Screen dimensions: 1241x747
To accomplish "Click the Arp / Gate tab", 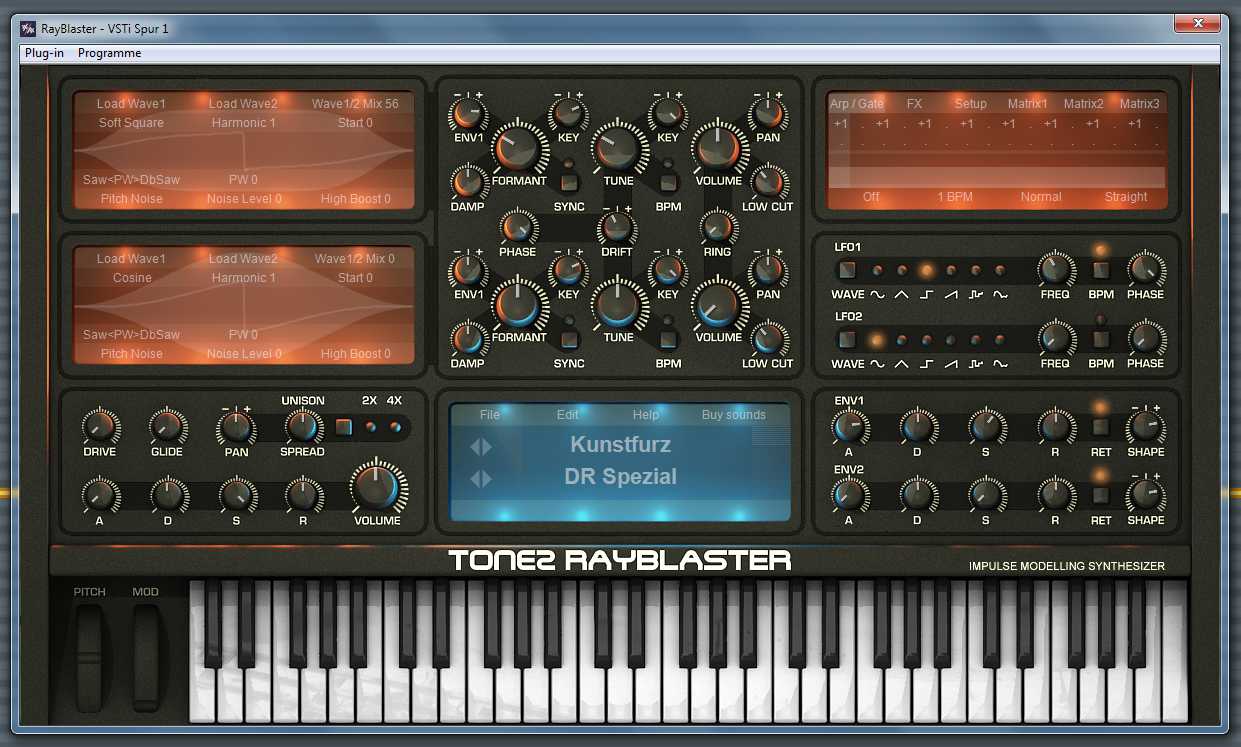I will click(857, 104).
